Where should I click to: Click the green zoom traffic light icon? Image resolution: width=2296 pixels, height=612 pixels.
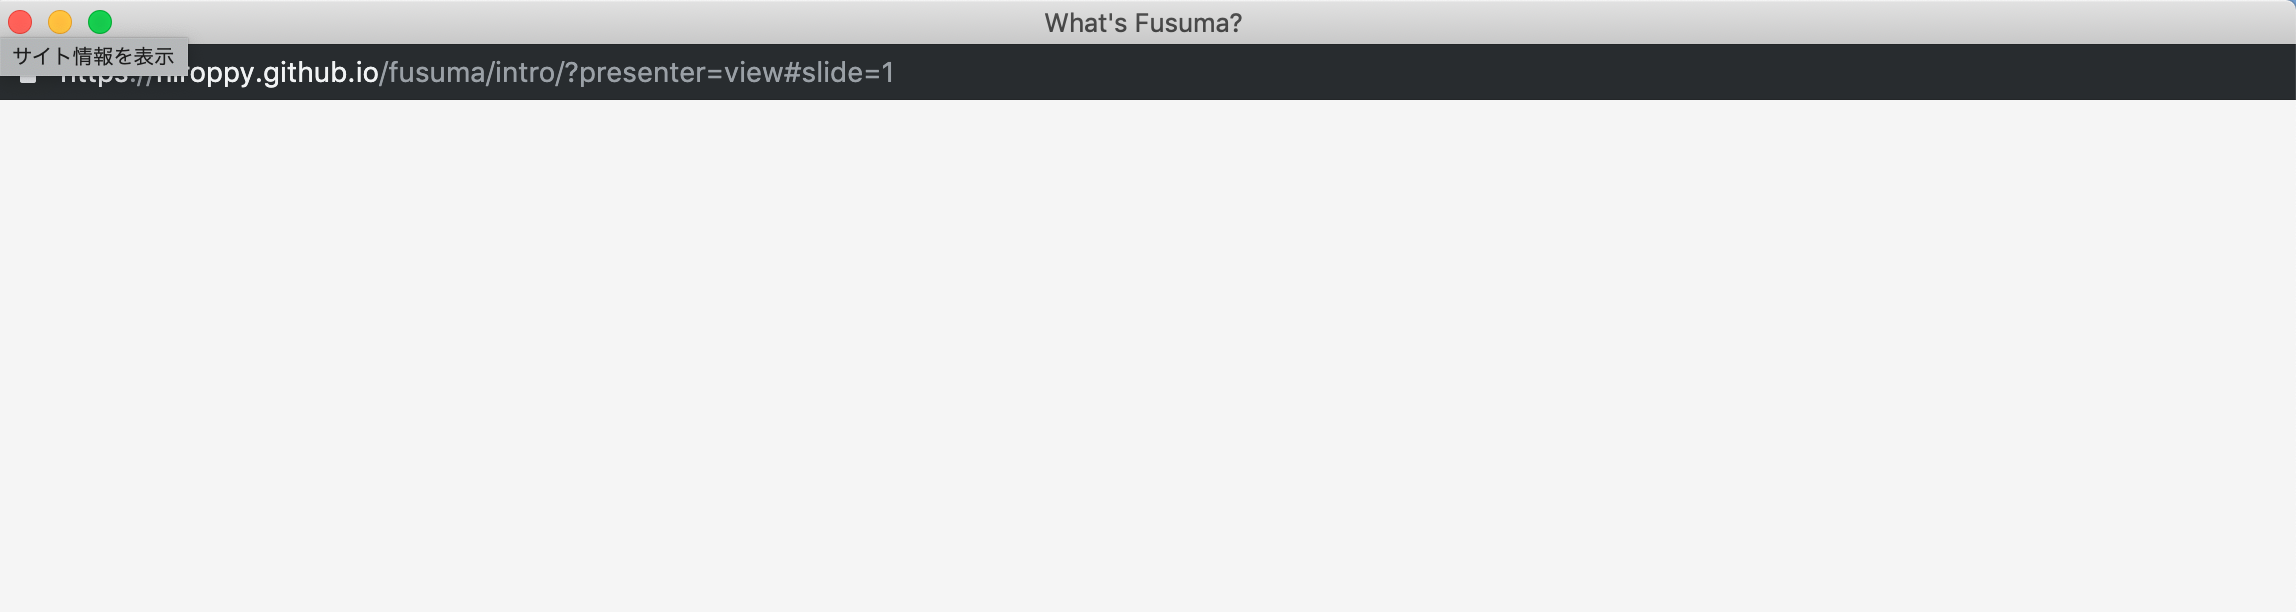point(99,21)
